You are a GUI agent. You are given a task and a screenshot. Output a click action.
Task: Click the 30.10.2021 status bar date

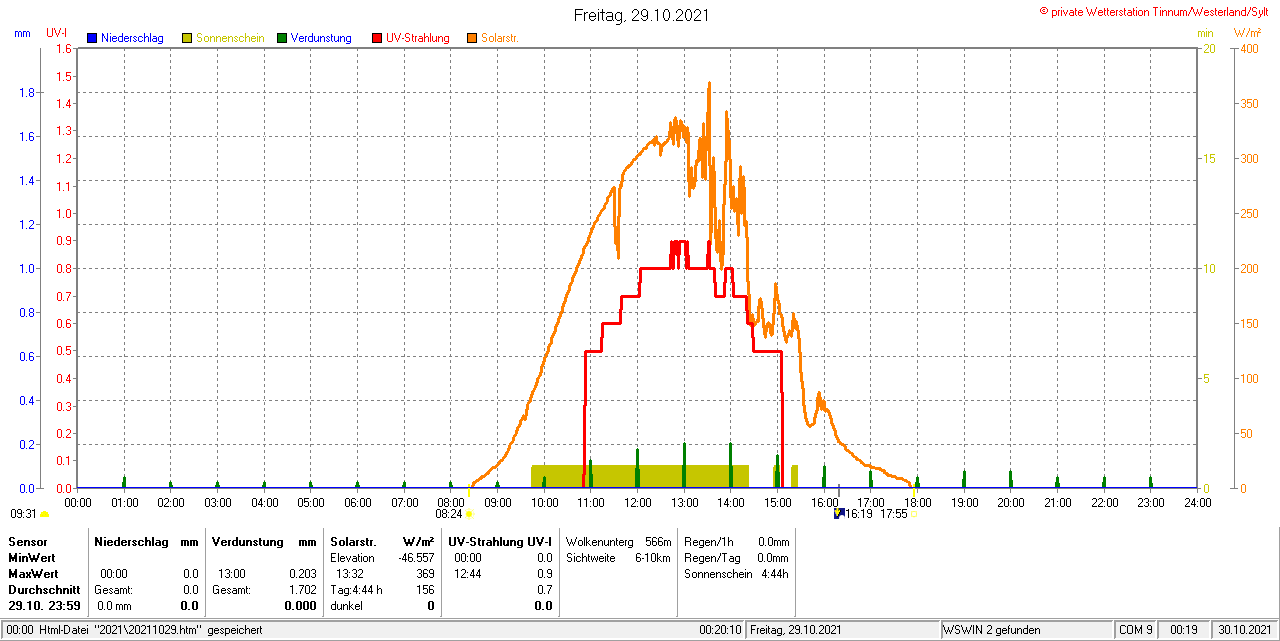[1243, 630]
